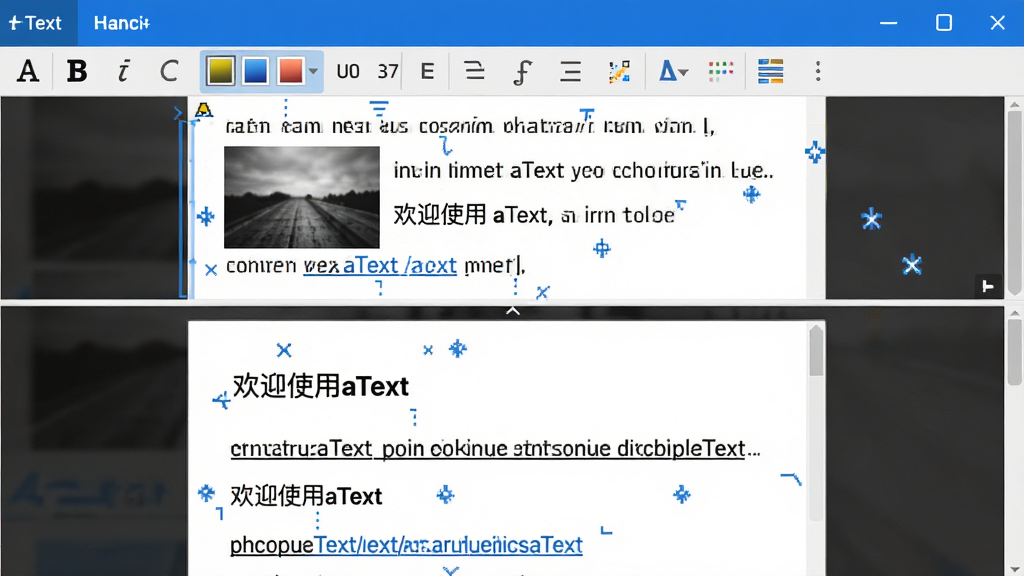Click the 'U0' toolbar item
1024x576 pixels.
coord(348,71)
